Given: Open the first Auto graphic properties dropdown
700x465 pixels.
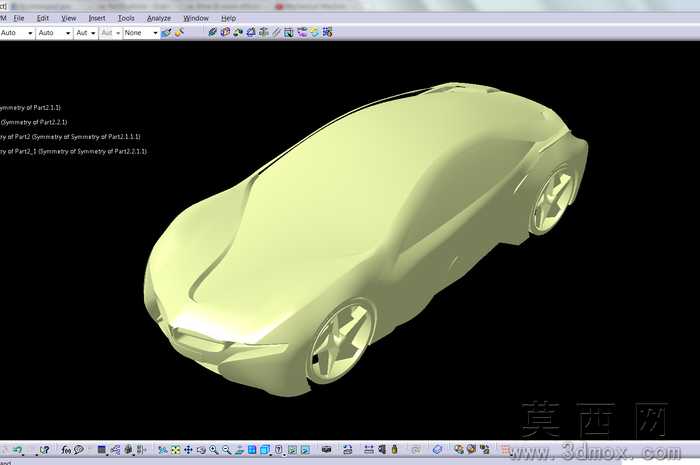Looking at the screenshot, I should pos(17,33).
